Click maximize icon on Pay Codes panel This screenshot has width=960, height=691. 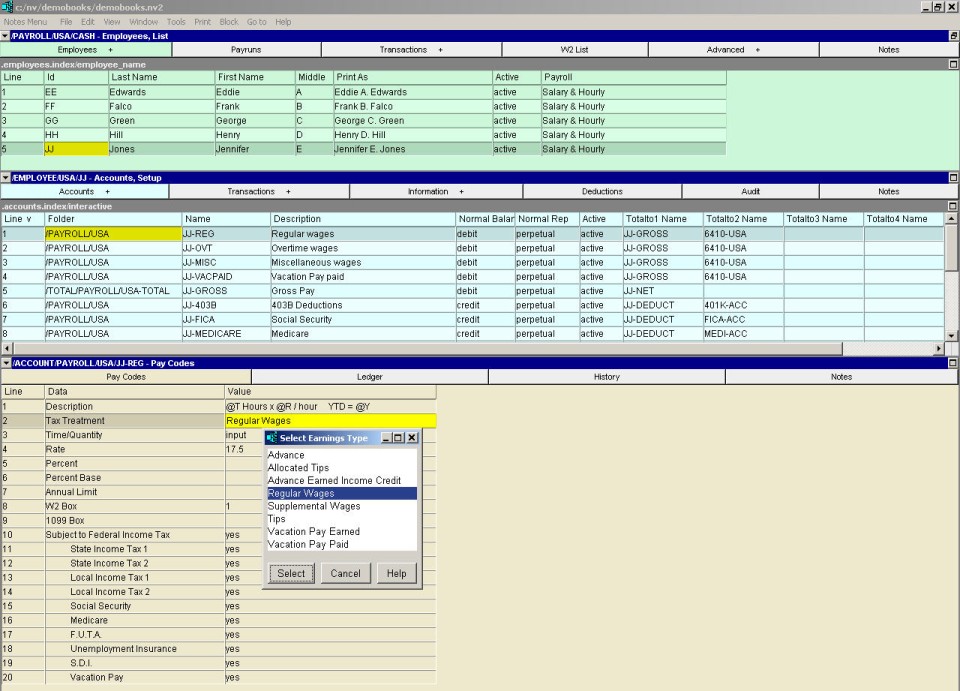(953, 363)
